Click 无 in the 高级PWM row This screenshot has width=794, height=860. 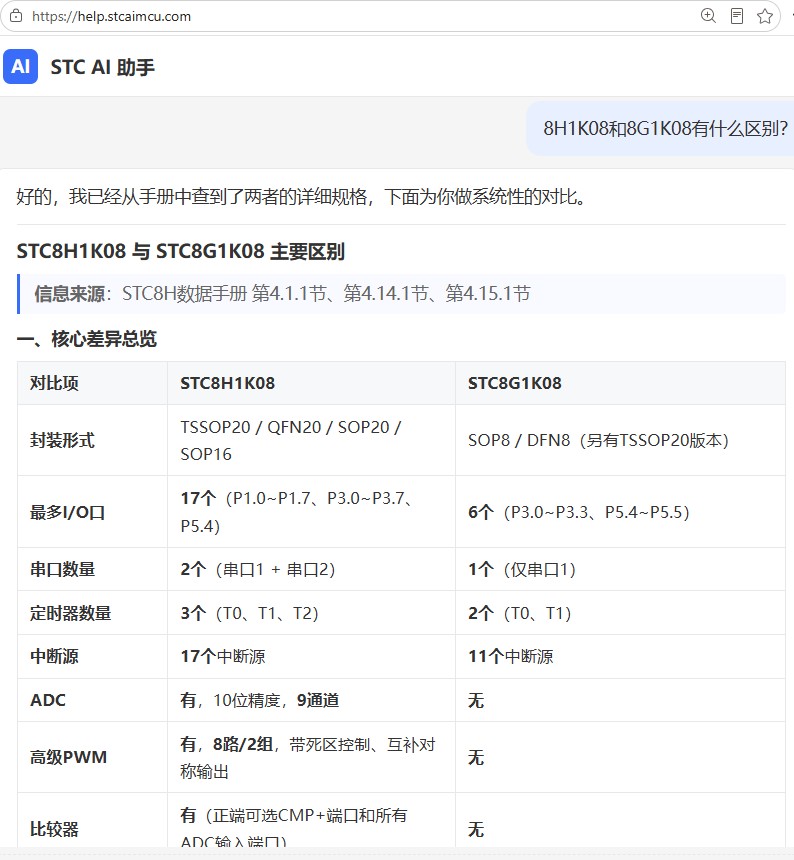tap(476, 757)
